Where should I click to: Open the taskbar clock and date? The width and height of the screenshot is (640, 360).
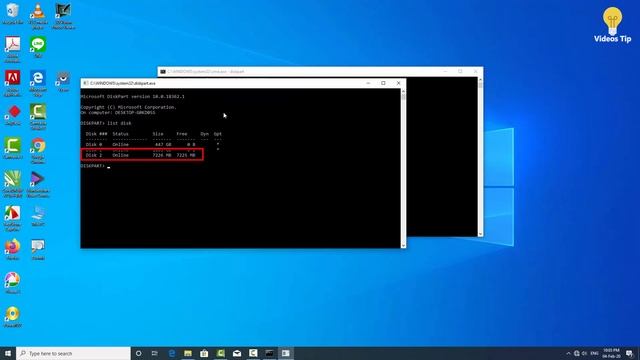(x=611, y=353)
